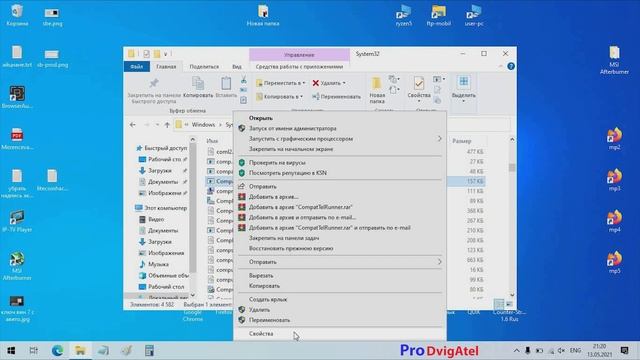Switch to the Вид ribbon tab
640x360 pixels.
coord(237,67)
